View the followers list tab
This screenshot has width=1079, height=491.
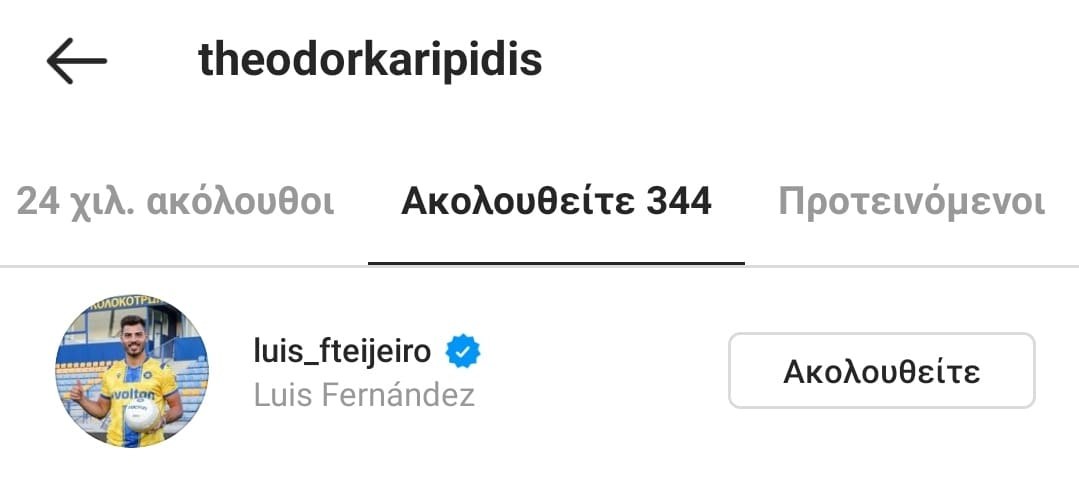click(175, 201)
